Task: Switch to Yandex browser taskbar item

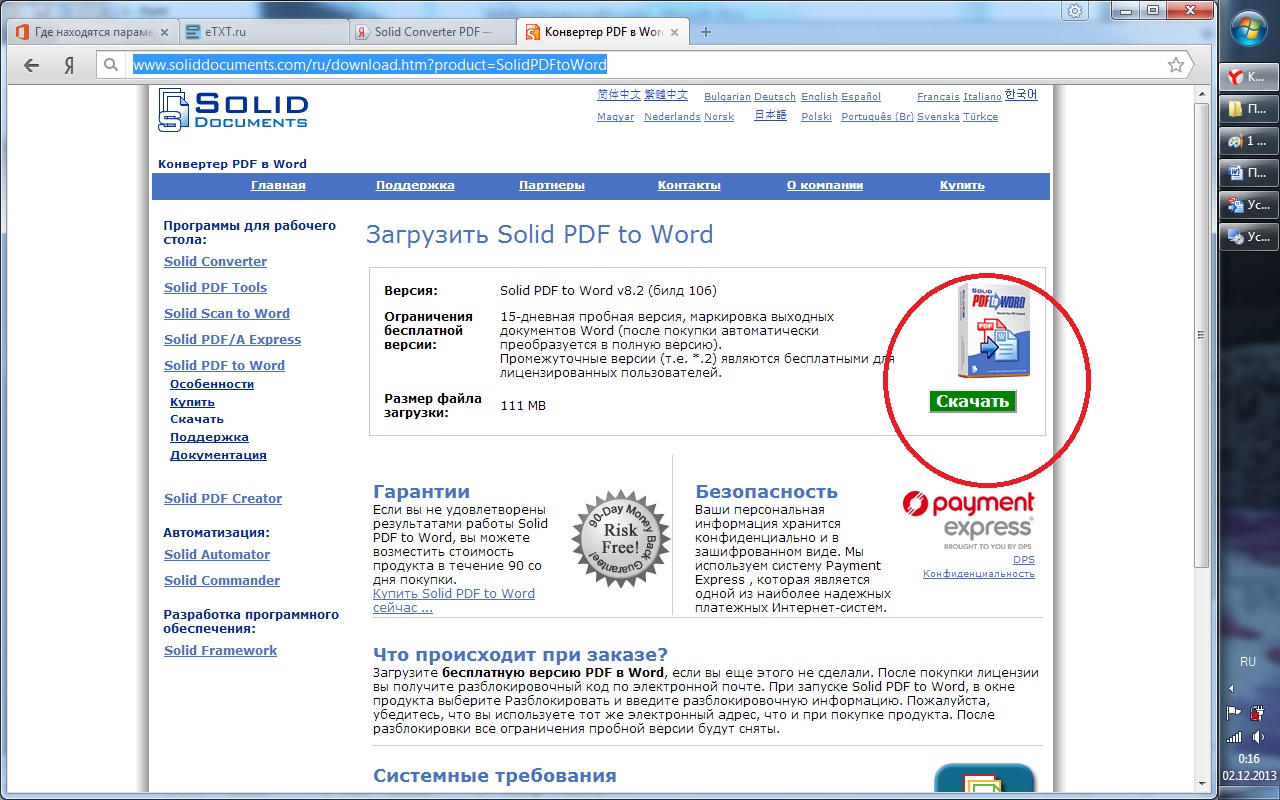Action: pos(1248,77)
